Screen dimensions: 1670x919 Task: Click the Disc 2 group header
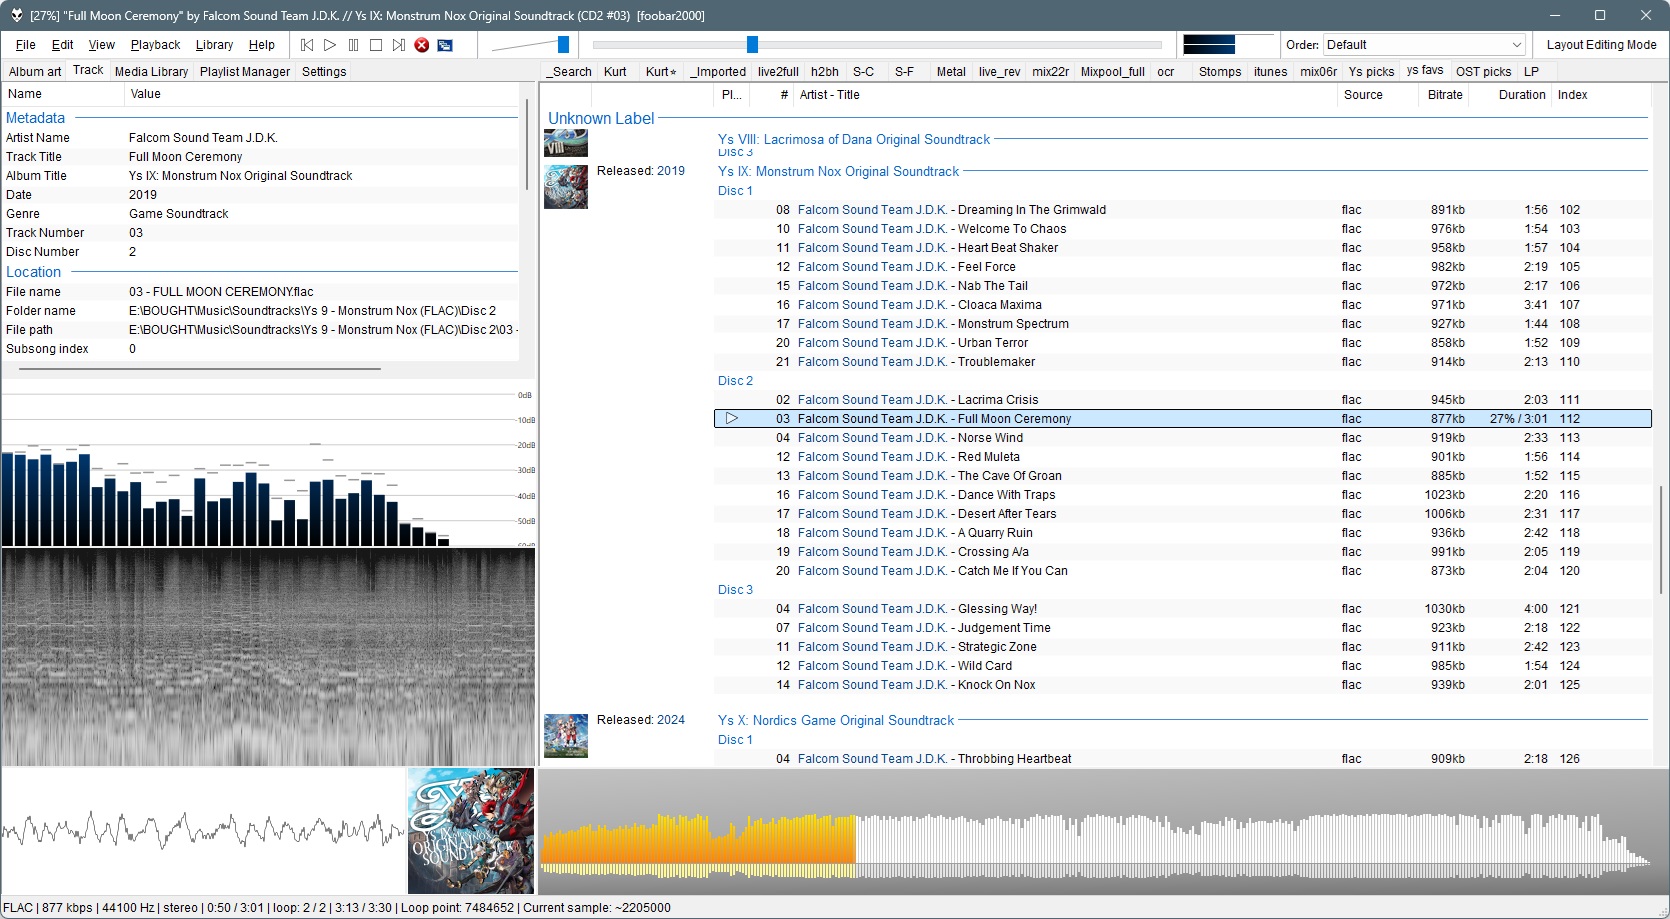735,381
